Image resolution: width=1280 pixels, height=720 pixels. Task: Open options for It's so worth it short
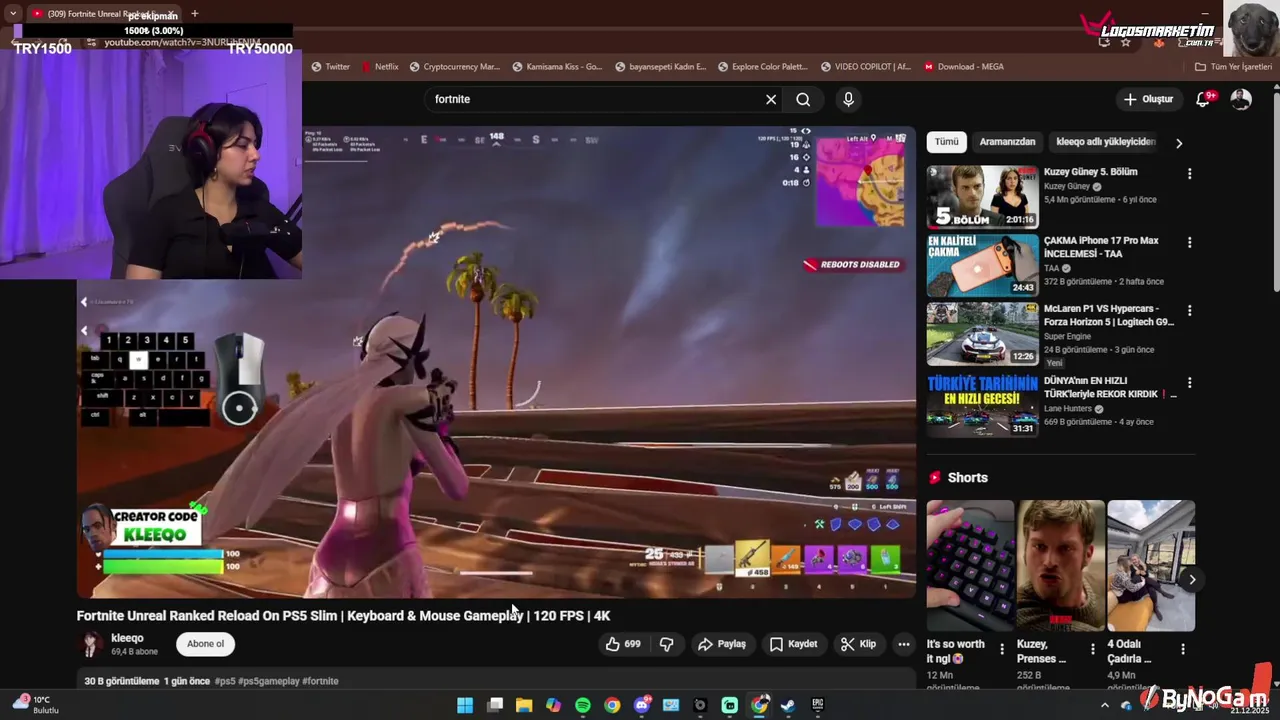pyautogui.click(x=1002, y=649)
